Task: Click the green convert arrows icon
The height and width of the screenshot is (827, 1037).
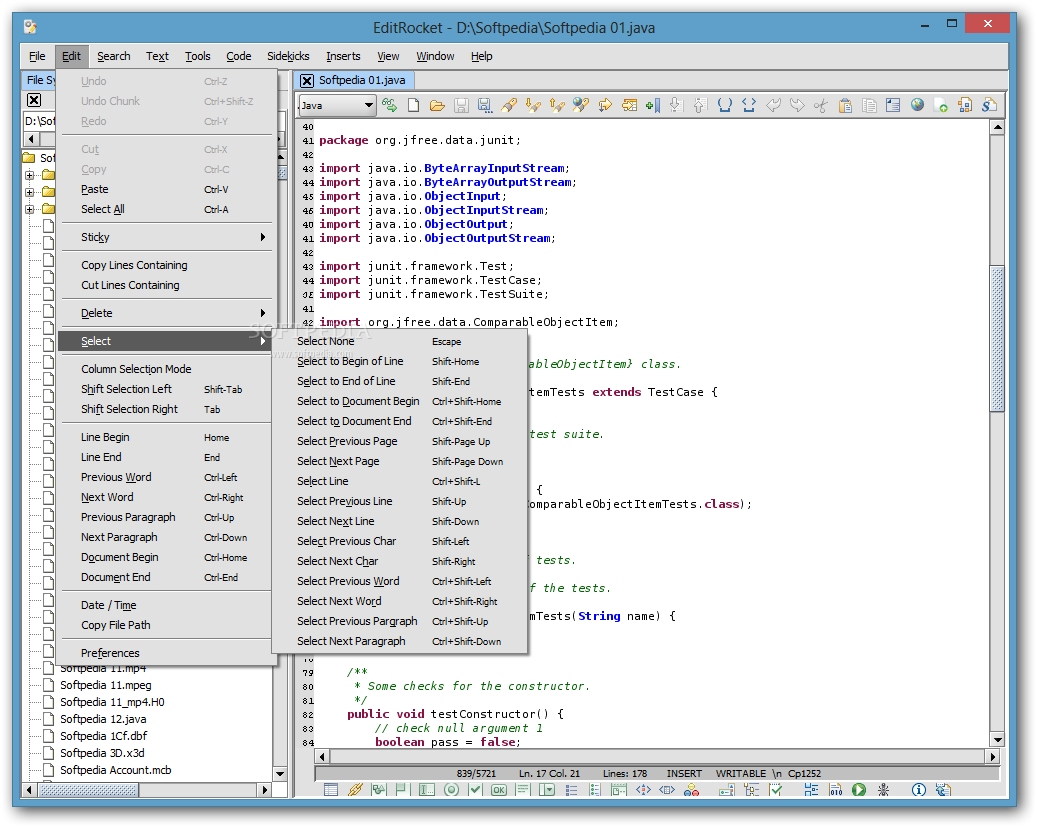Action: point(390,105)
